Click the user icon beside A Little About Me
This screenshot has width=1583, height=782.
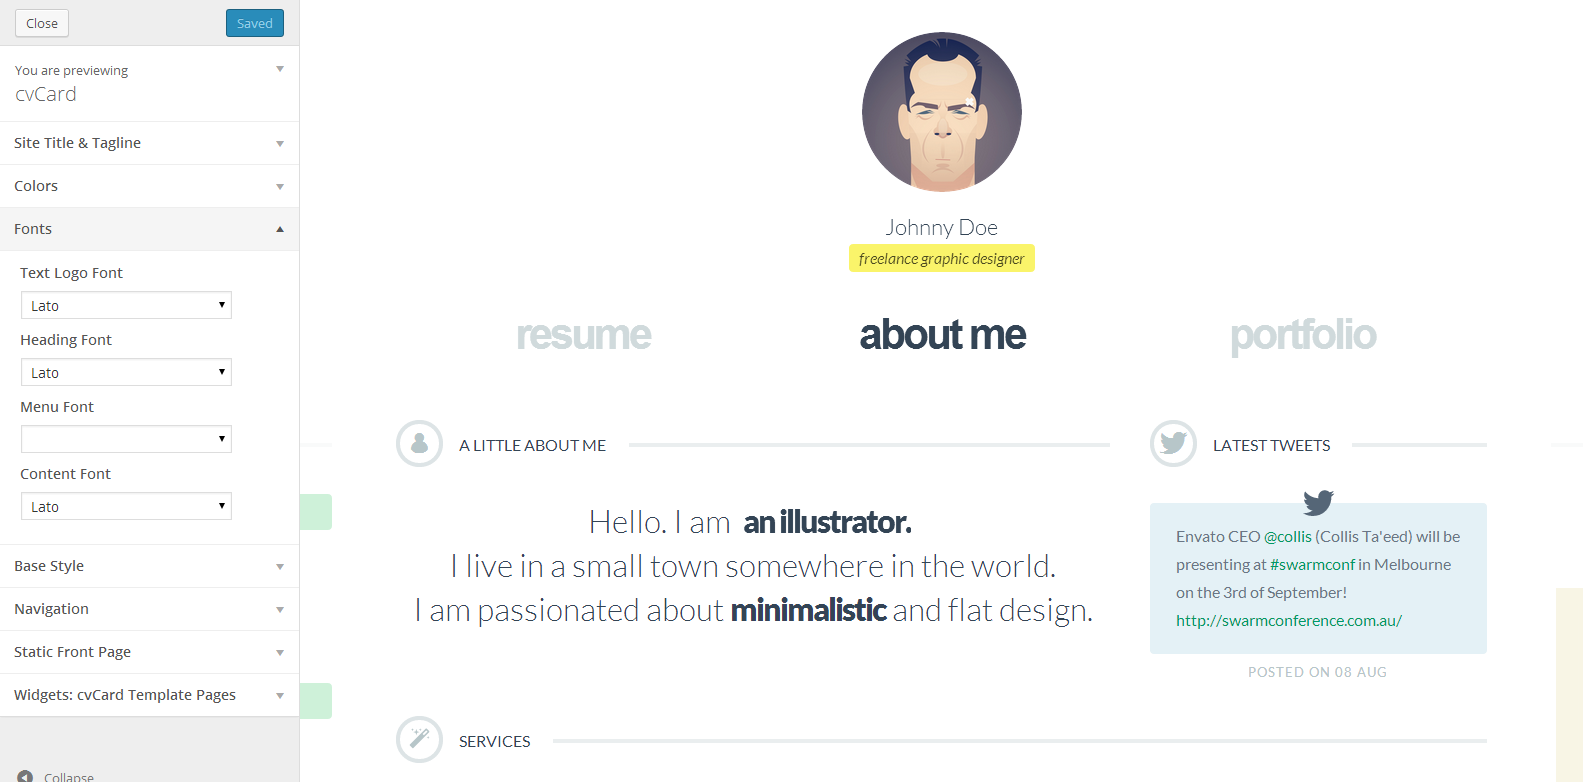tap(420, 444)
